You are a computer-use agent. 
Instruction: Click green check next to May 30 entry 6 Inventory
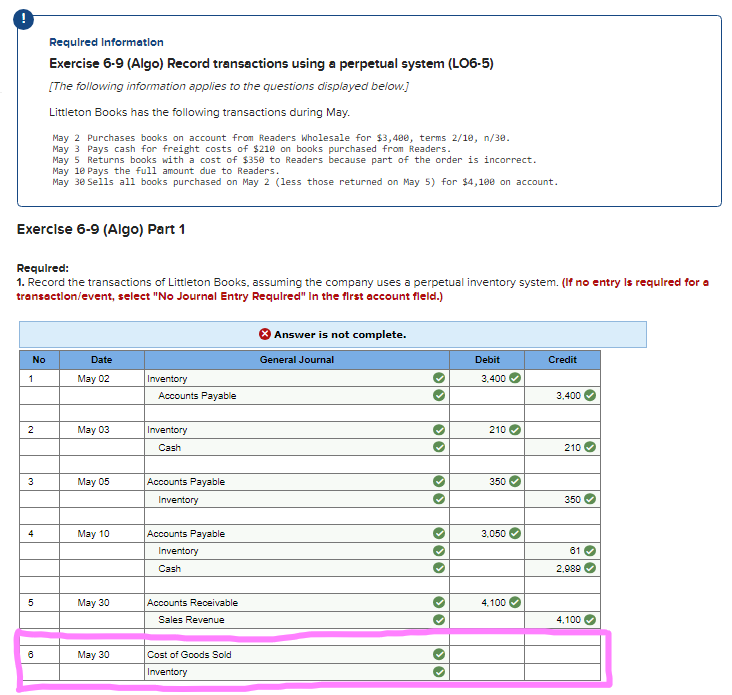pos(439,672)
